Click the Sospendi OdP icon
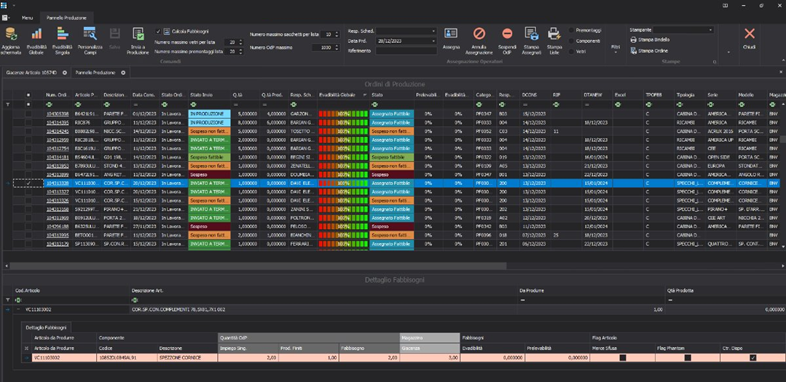 coord(507,34)
